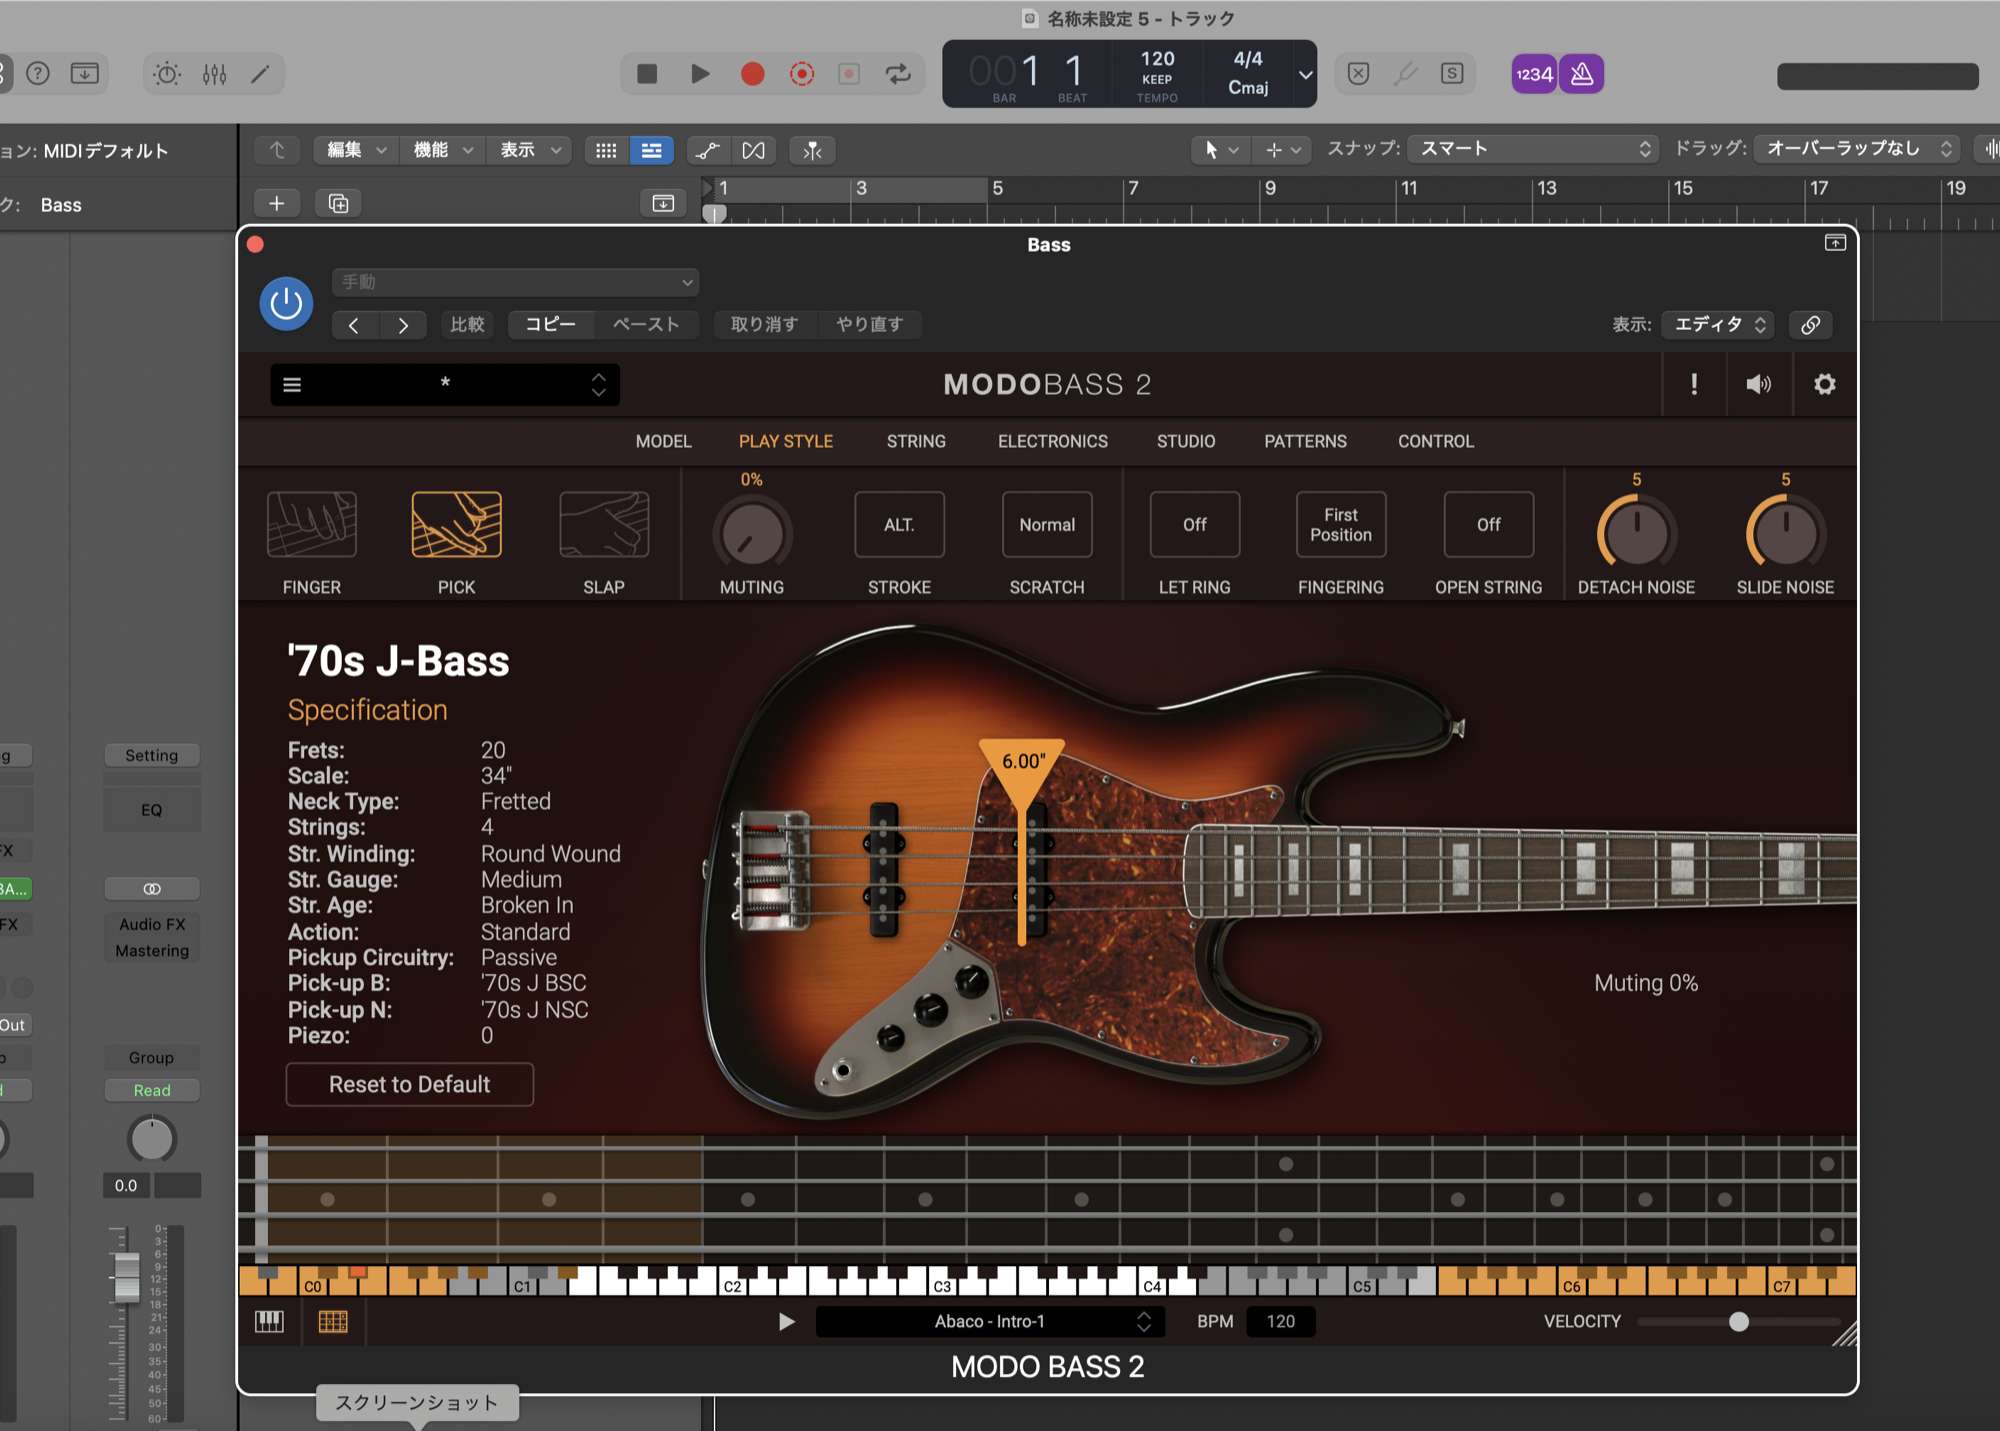The width and height of the screenshot is (2000, 1431).
Task: Toggle the cycle loop button
Action: click(x=899, y=73)
